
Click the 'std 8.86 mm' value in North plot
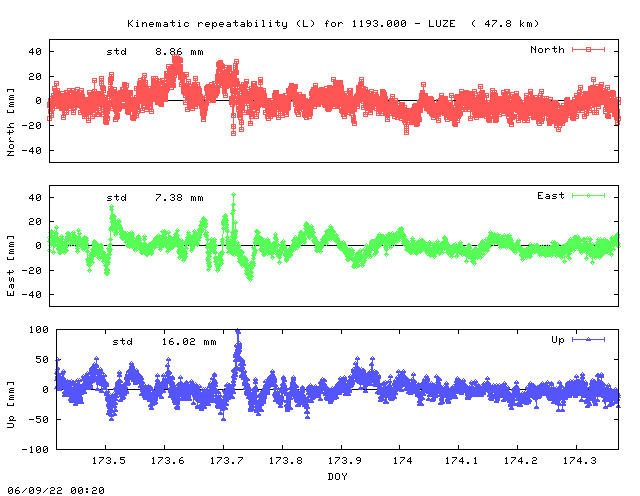click(155, 52)
